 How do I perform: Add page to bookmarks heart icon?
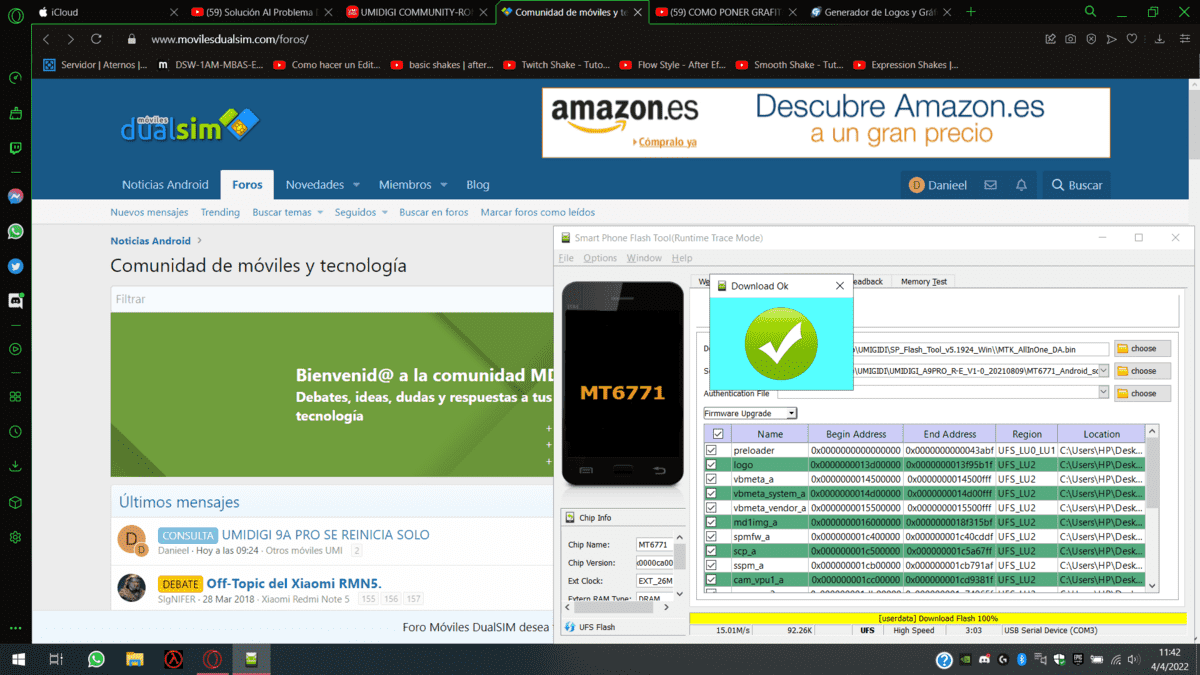click(x=1132, y=39)
